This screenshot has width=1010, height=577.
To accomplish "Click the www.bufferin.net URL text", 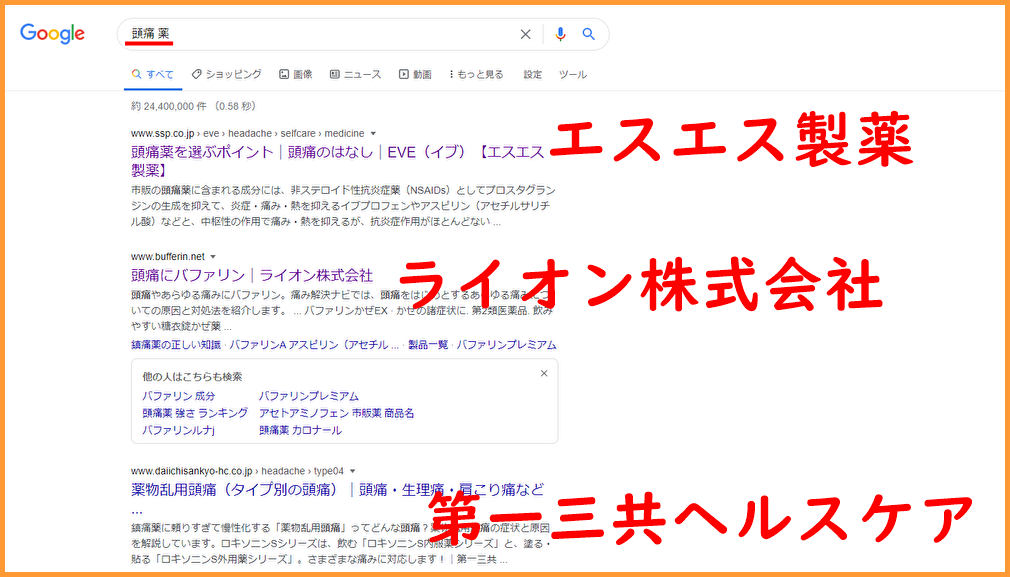I will [167, 257].
